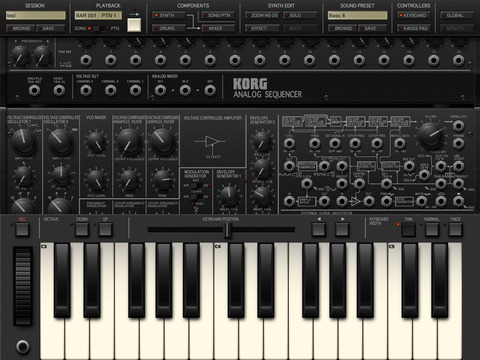480x360 pixels.
Task: Open the DRUMS component view
Action: pyautogui.click(x=169, y=28)
